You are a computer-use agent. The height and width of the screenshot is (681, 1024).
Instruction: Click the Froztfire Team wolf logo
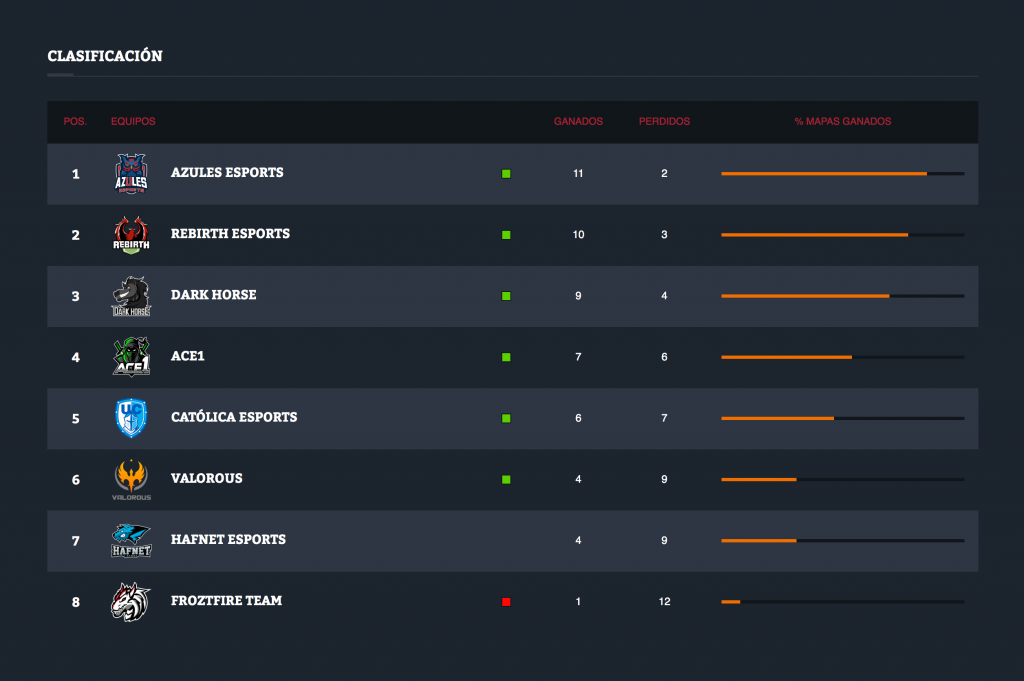(131, 602)
